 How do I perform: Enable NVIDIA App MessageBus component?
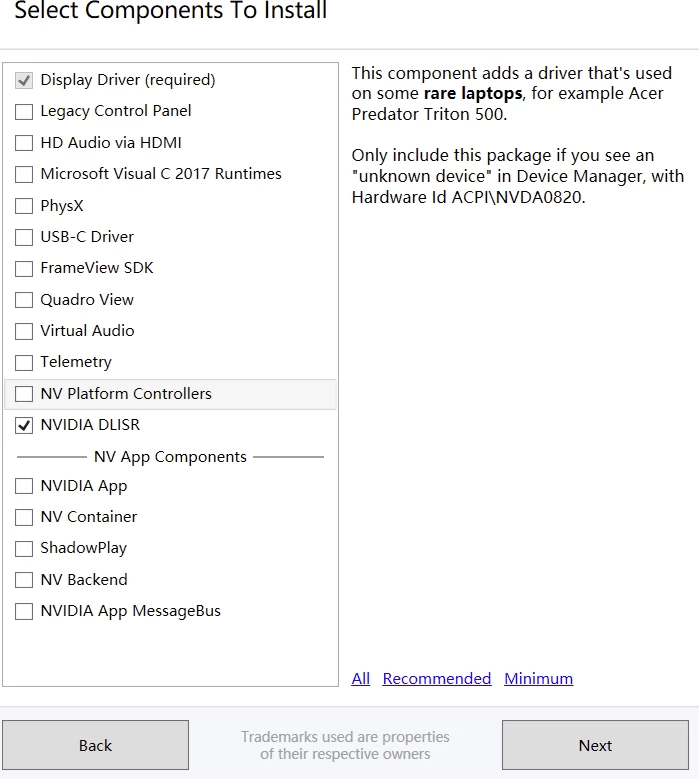coord(24,612)
